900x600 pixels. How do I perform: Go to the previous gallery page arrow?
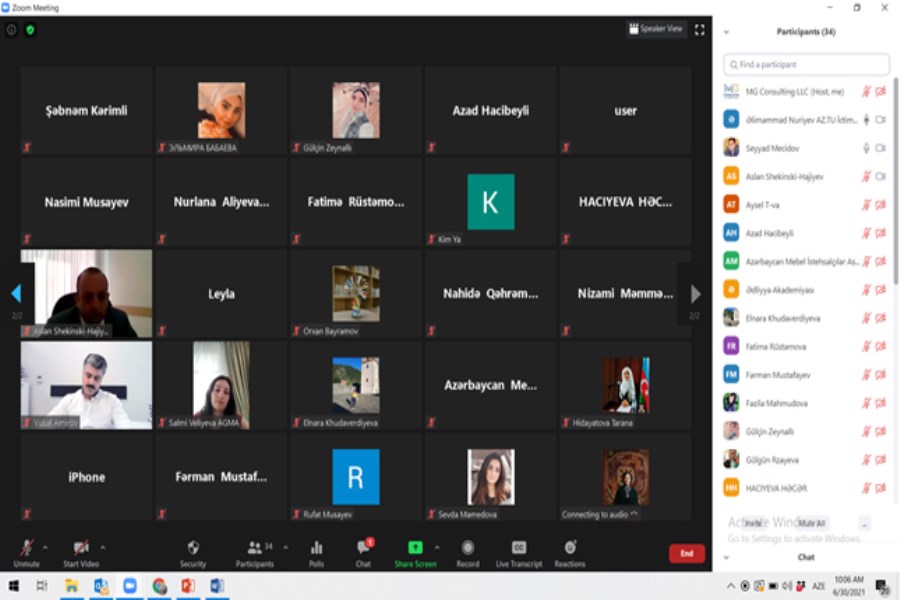click(x=16, y=293)
